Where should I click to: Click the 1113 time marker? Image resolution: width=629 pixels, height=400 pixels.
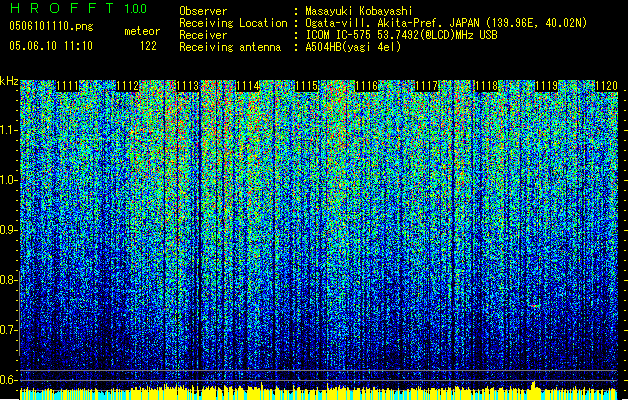click(x=187, y=86)
